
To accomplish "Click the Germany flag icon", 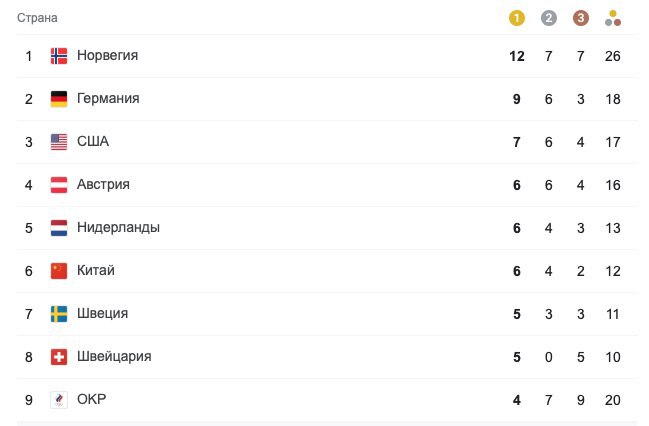I will pos(59,99).
